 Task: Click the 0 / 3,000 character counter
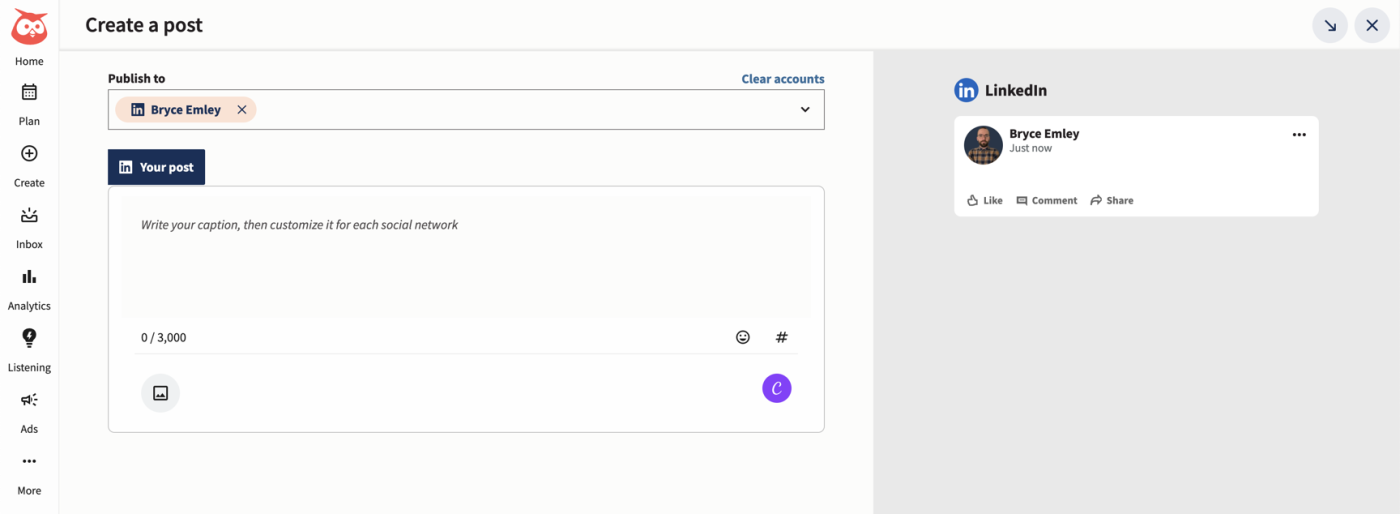click(164, 337)
